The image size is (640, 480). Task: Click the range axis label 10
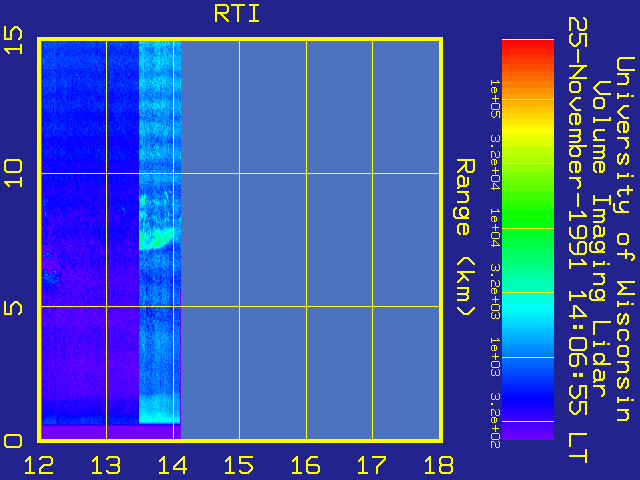(x=13, y=173)
